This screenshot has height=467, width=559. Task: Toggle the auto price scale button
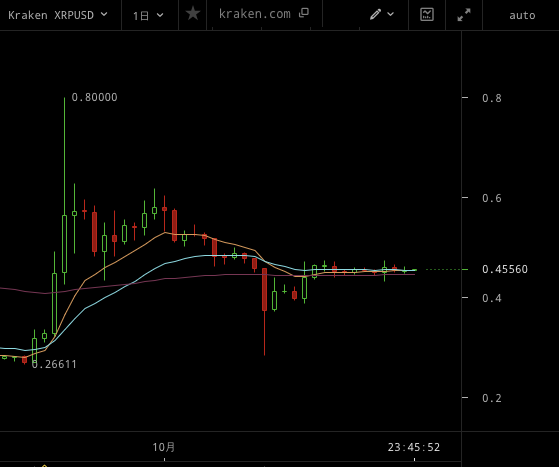pyautogui.click(x=522, y=15)
